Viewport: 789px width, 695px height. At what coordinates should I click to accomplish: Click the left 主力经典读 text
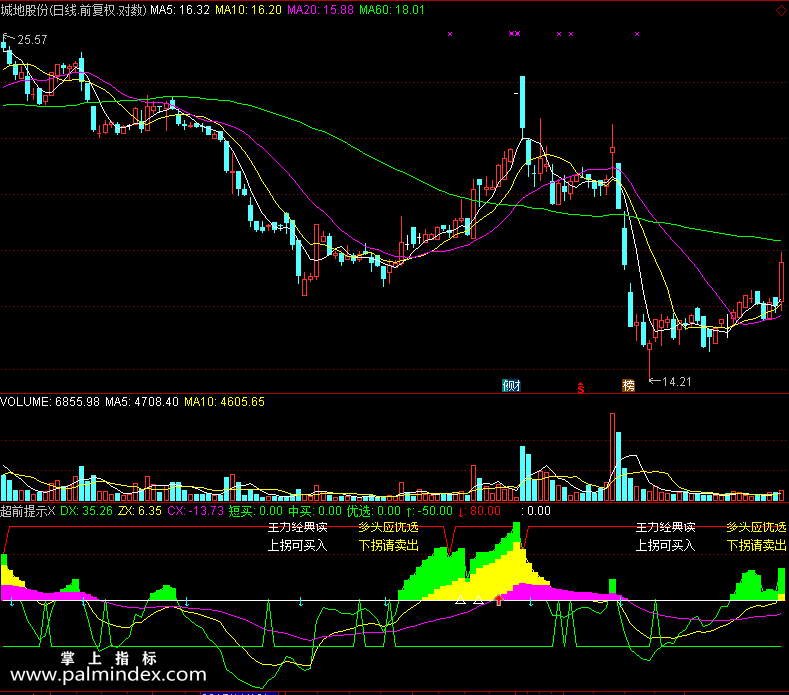297,527
